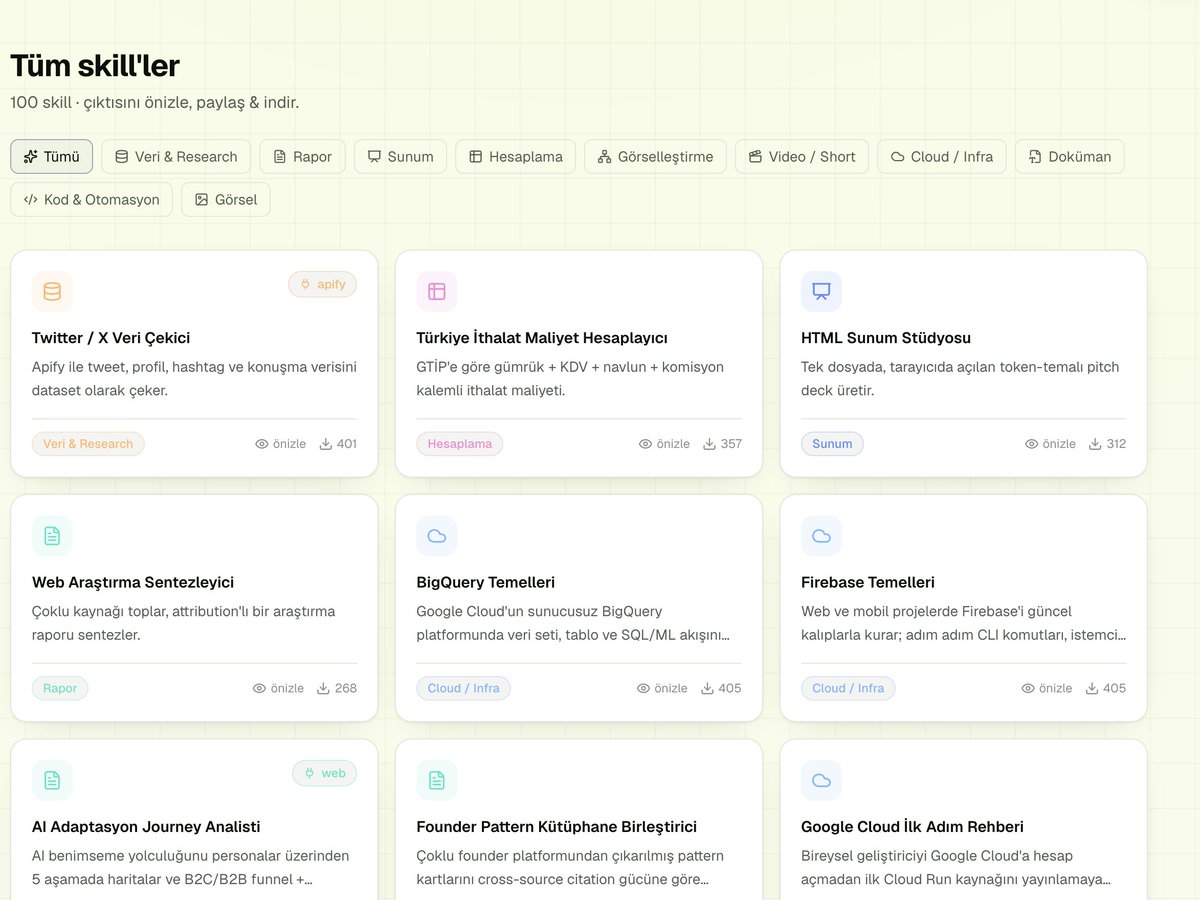Select the Tümü filter tab
Screen dimensions: 1200x900
(x=52, y=156)
